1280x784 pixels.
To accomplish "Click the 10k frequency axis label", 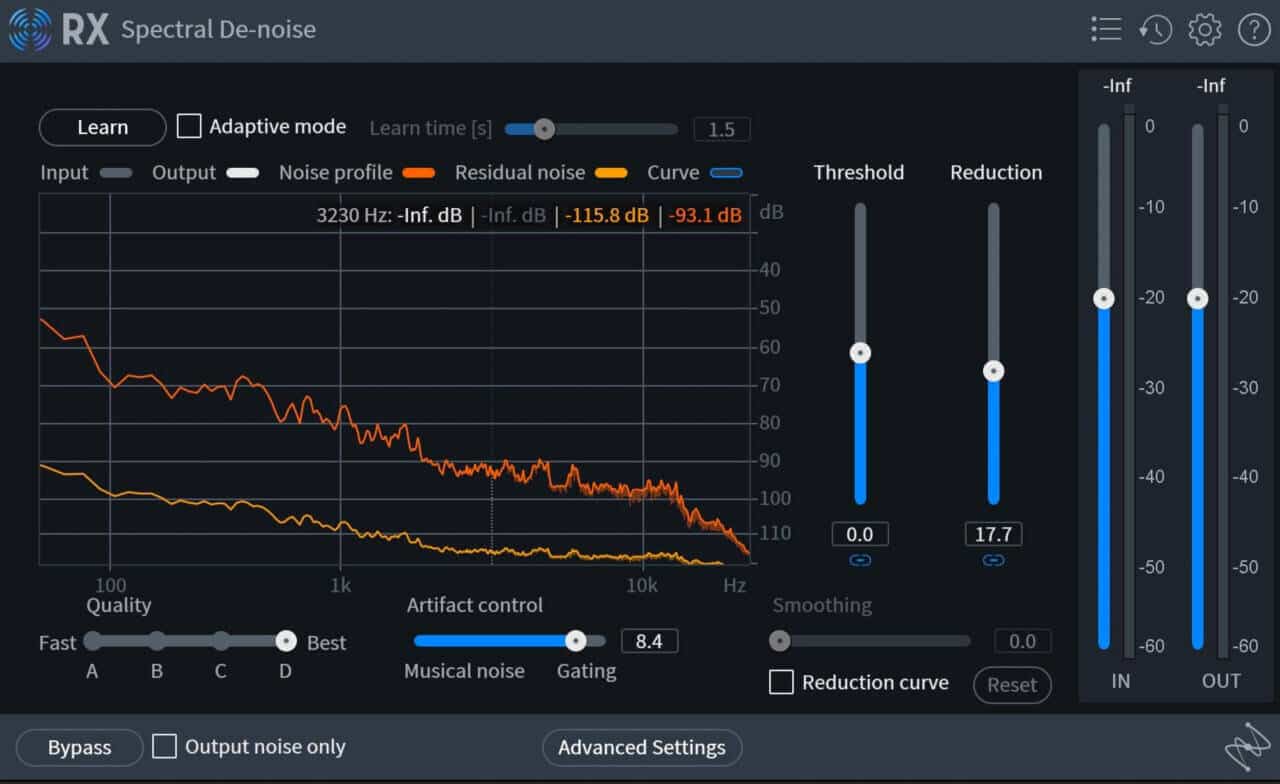I will click(642, 586).
